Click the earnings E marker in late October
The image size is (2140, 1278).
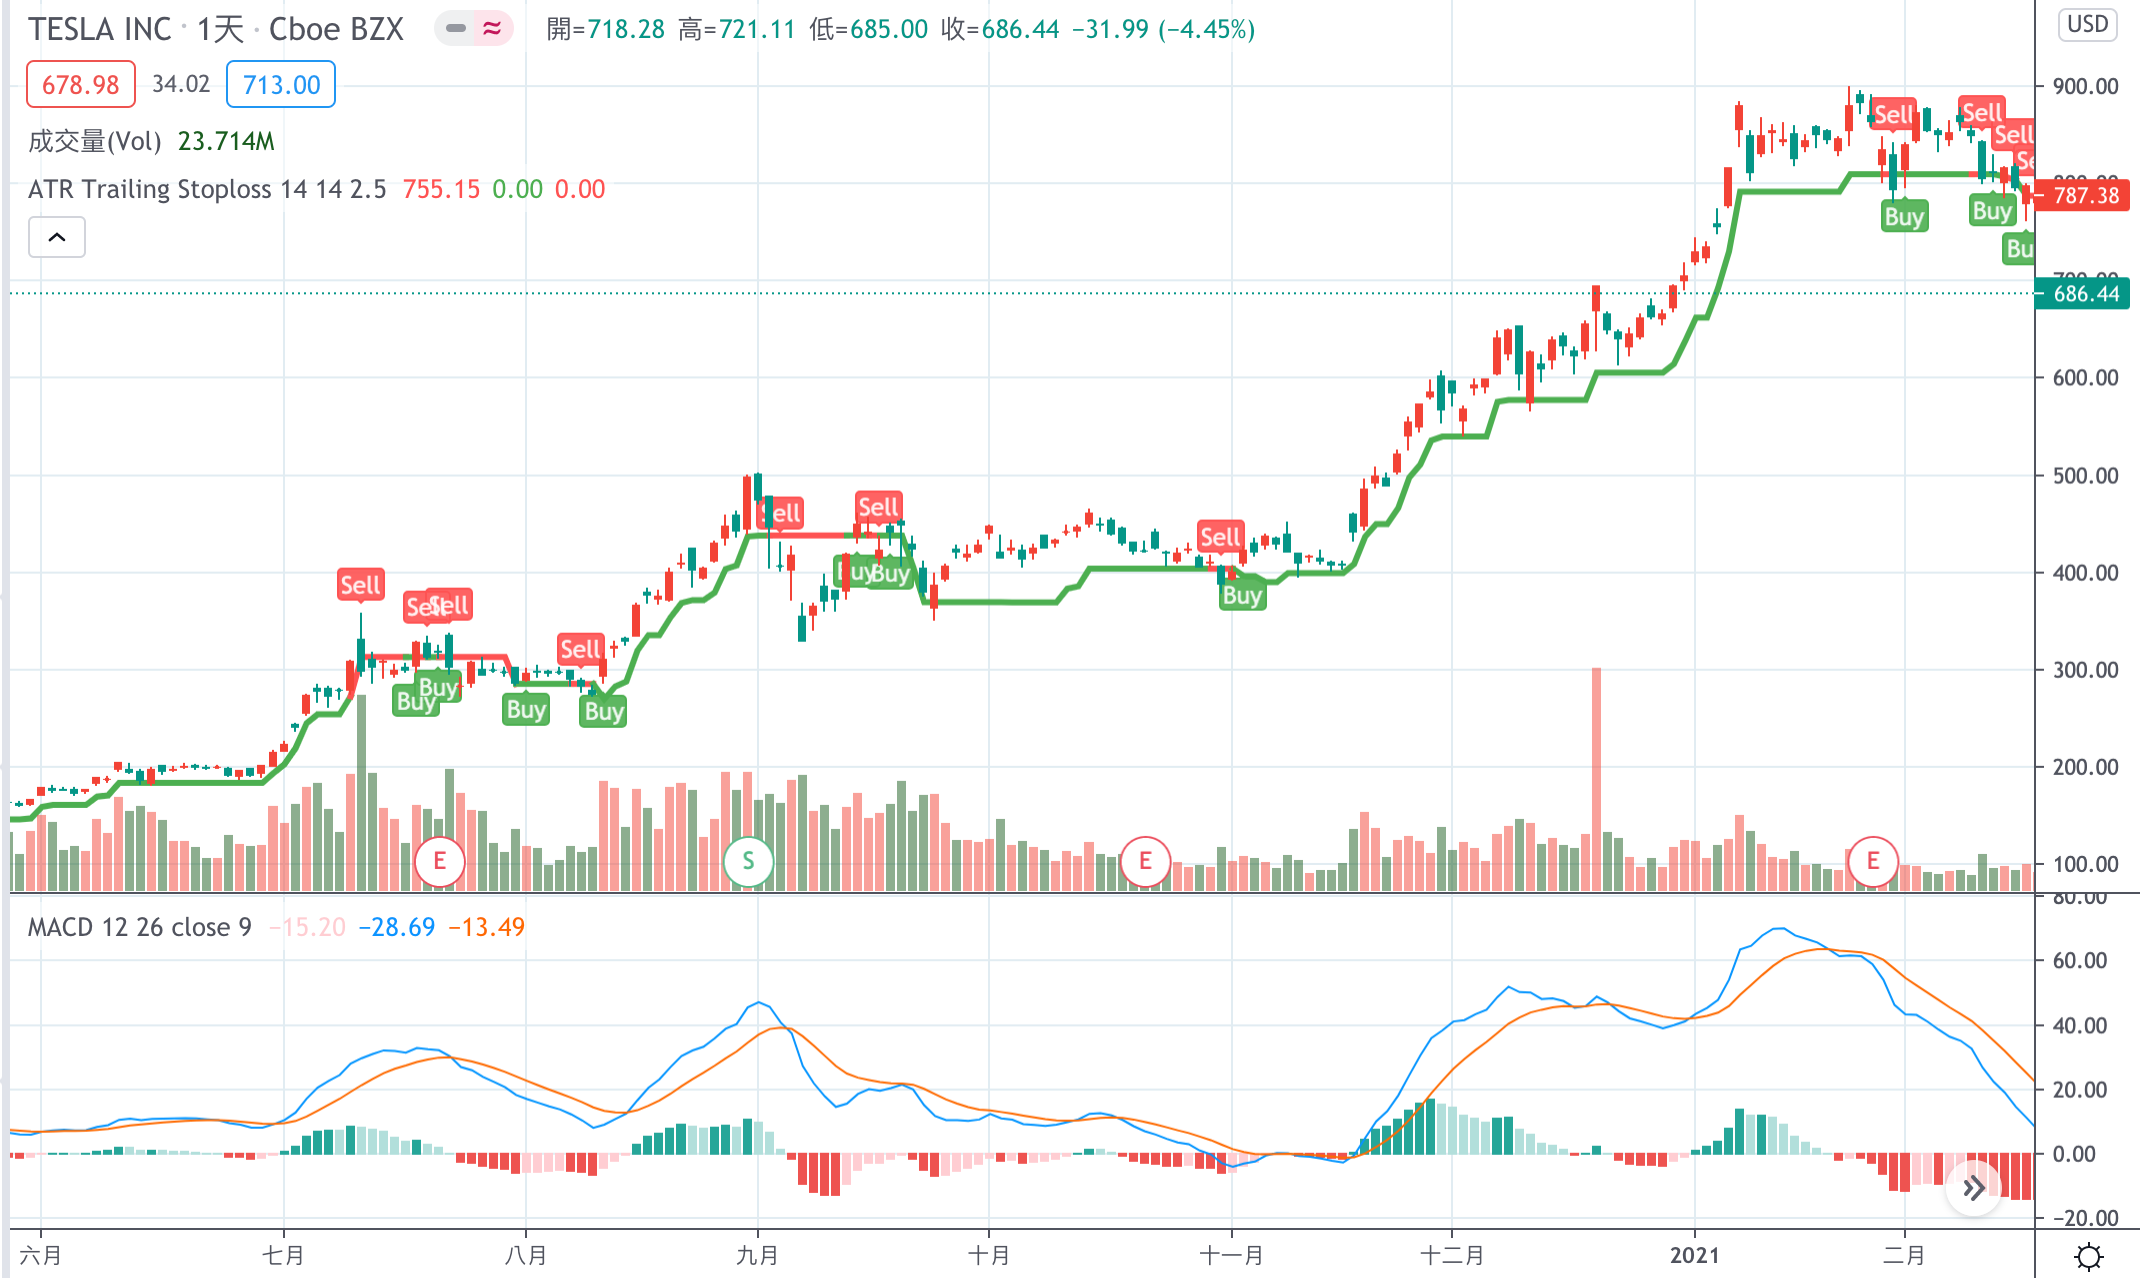pos(1145,861)
